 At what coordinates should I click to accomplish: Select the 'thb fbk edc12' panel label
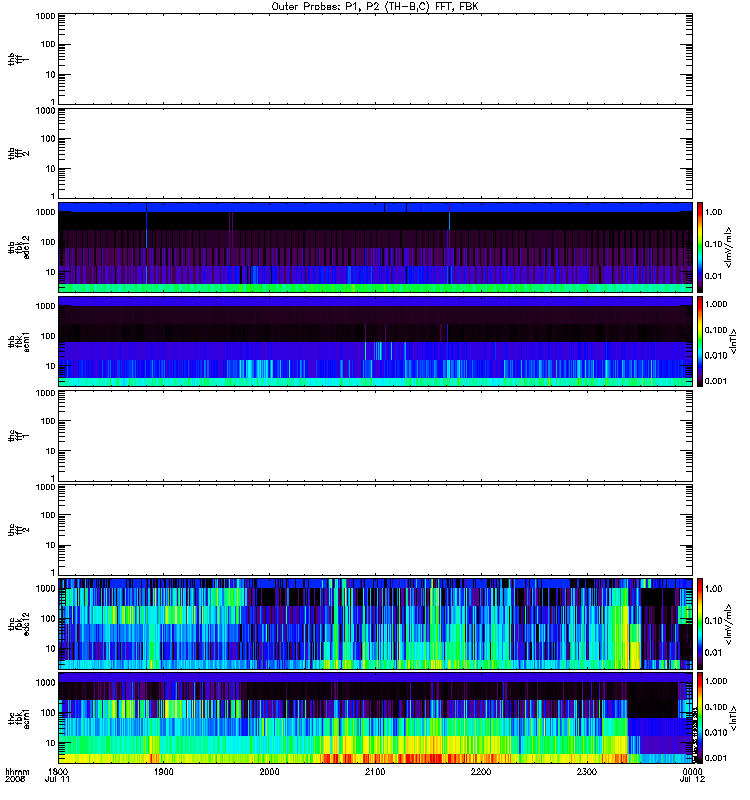[x=18, y=247]
